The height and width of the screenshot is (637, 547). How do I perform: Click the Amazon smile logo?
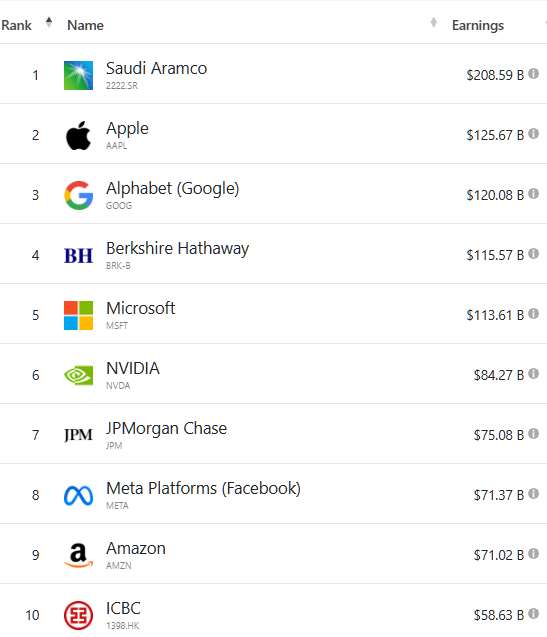click(78, 555)
